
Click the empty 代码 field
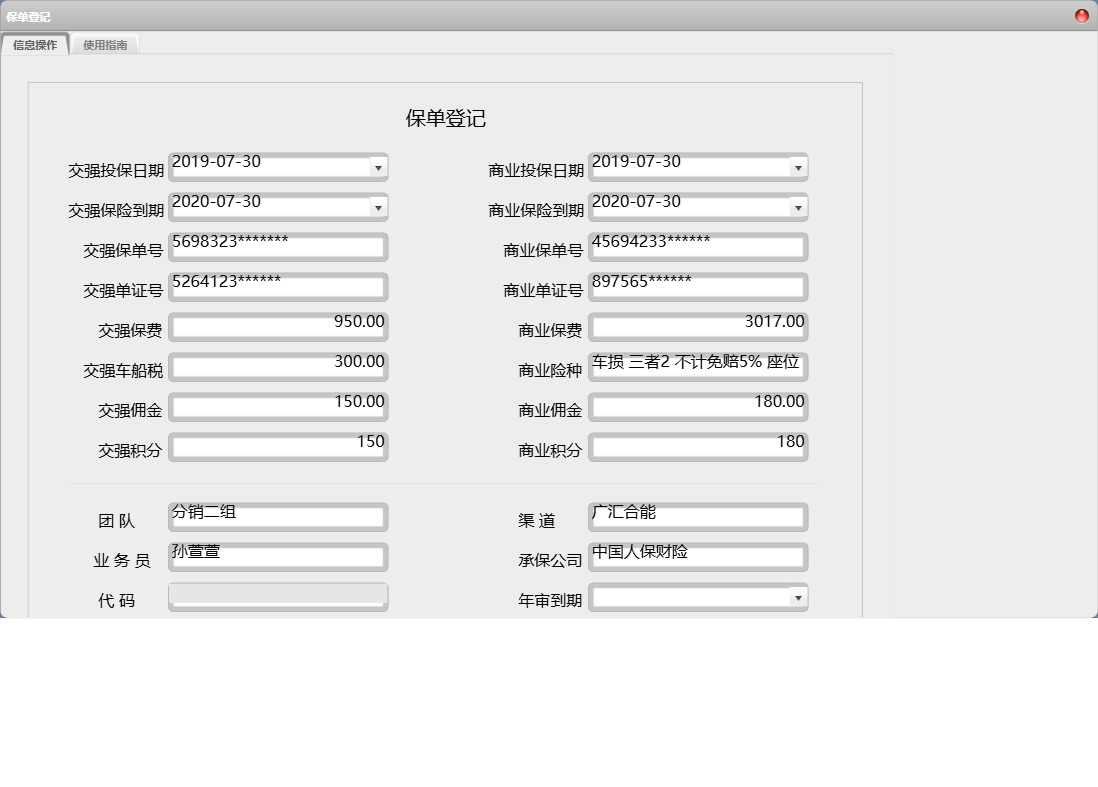278,597
